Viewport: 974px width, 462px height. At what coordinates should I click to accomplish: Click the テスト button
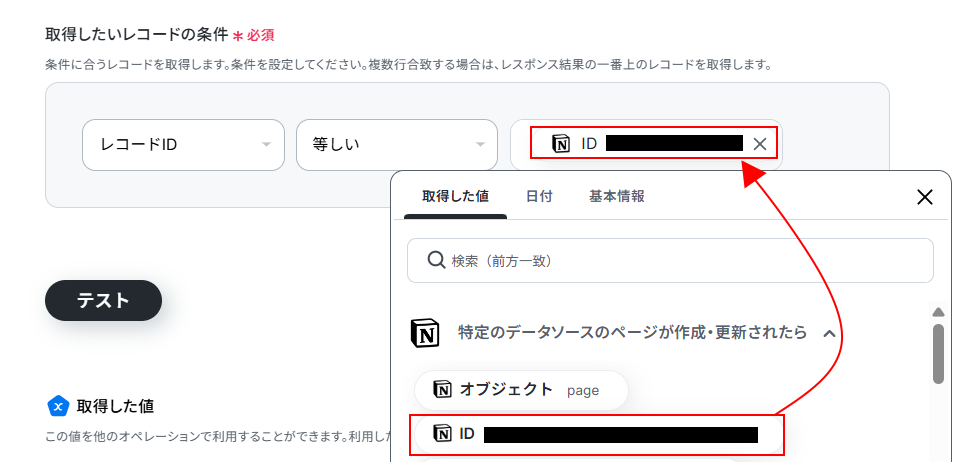[x=103, y=301]
